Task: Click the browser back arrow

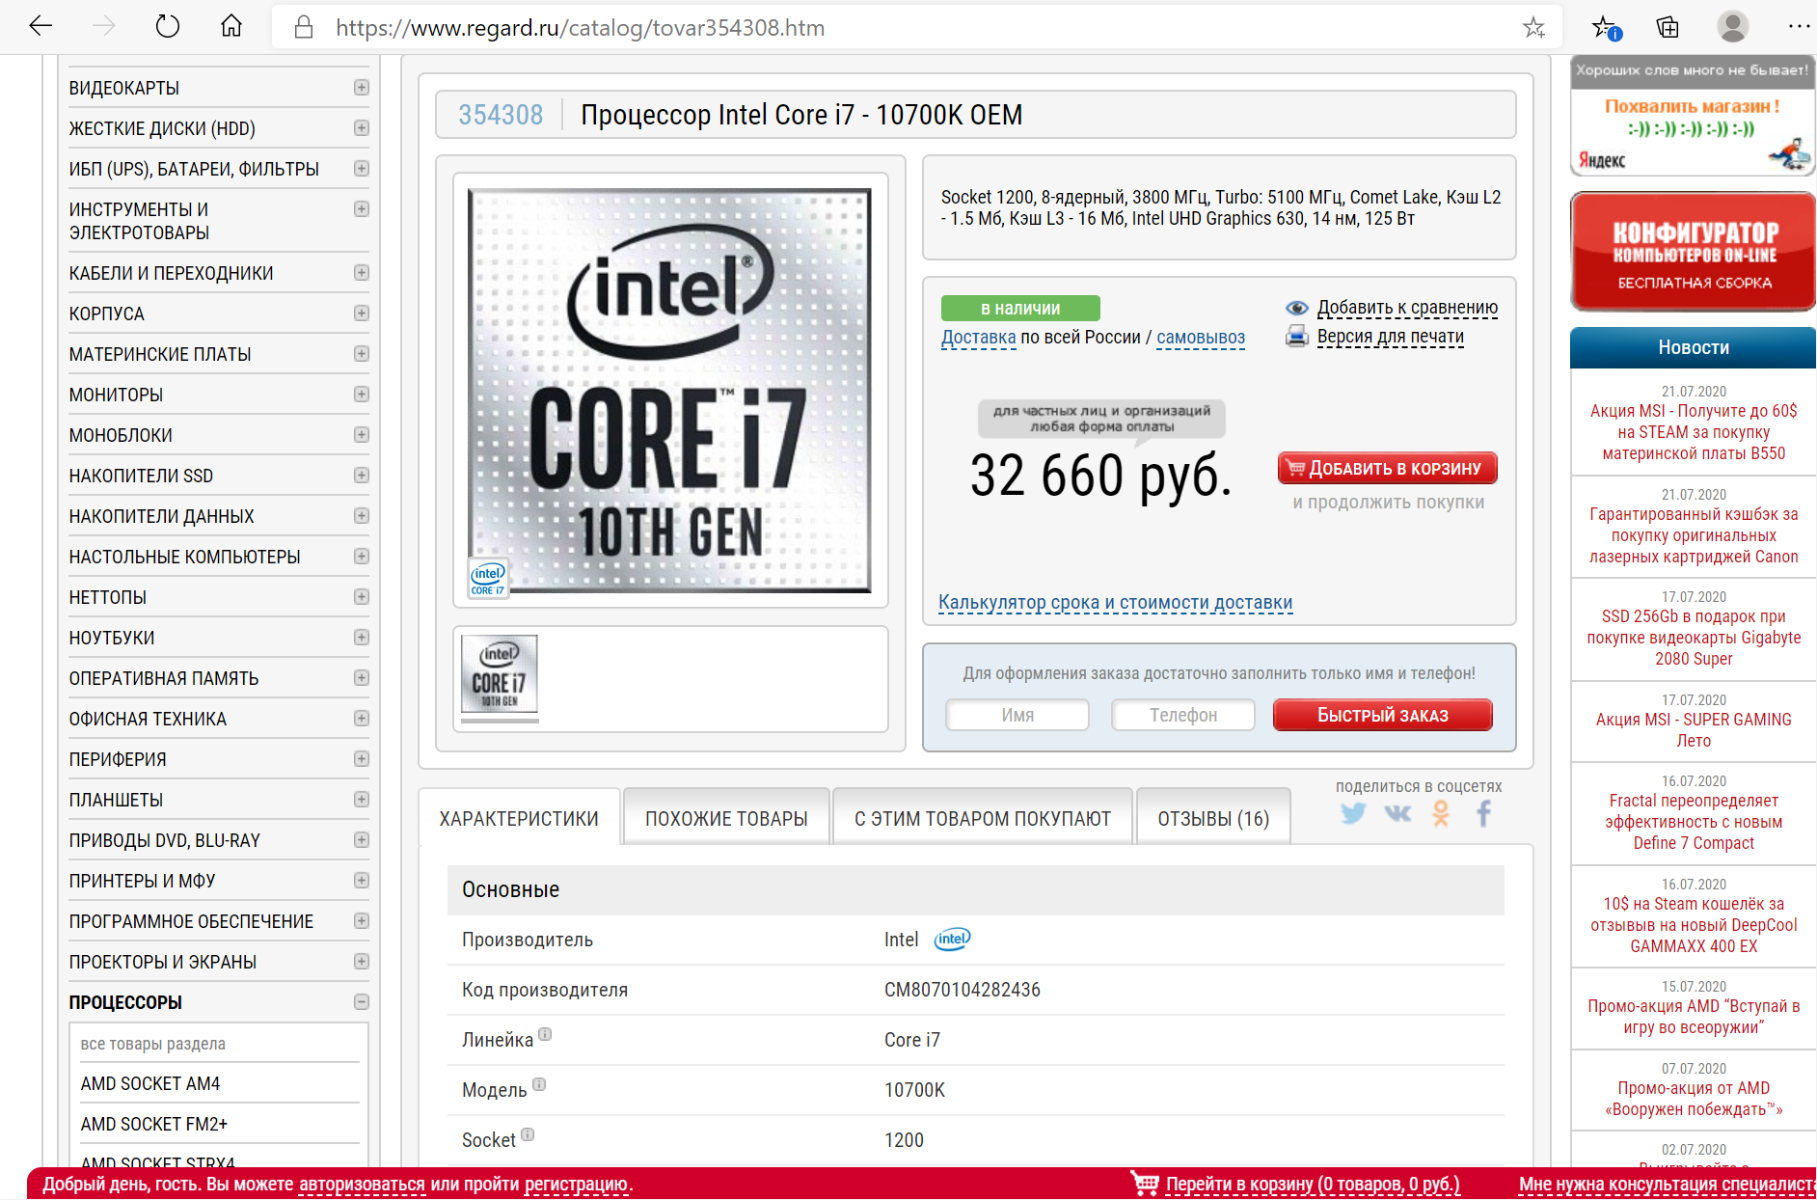Action: (41, 27)
